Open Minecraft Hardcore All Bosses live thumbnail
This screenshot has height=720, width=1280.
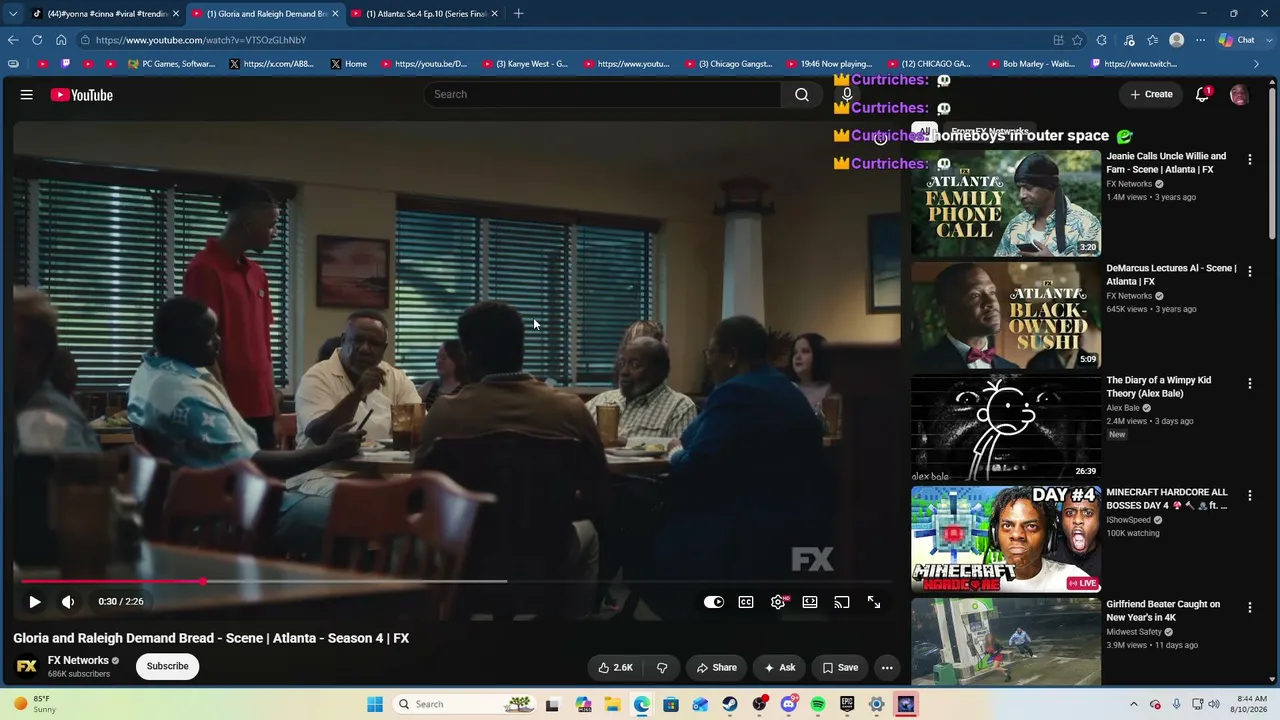point(1006,539)
